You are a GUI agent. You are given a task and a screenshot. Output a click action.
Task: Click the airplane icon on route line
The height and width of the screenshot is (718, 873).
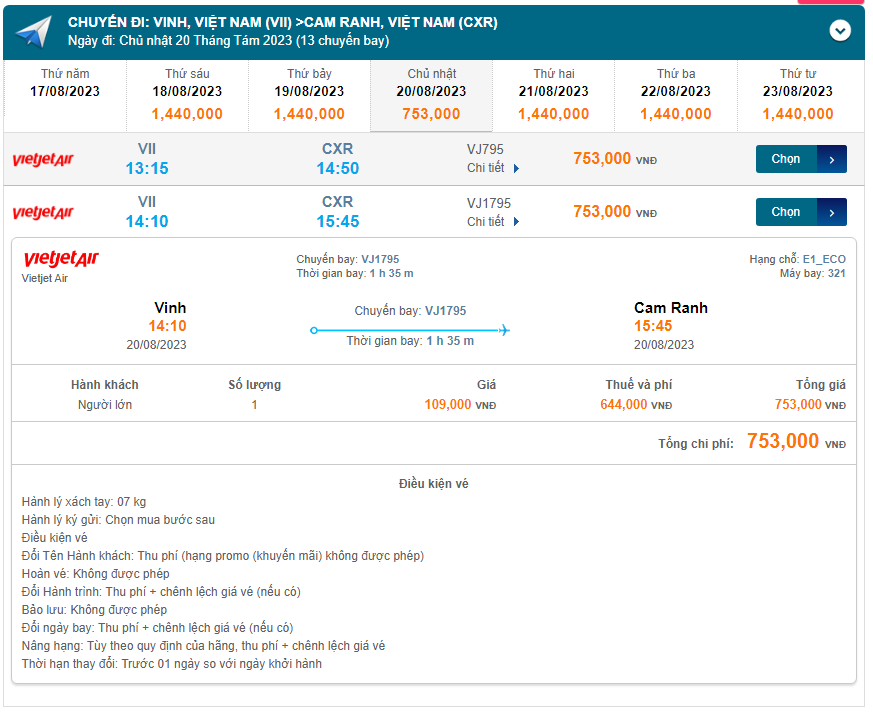(x=503, y=330)
